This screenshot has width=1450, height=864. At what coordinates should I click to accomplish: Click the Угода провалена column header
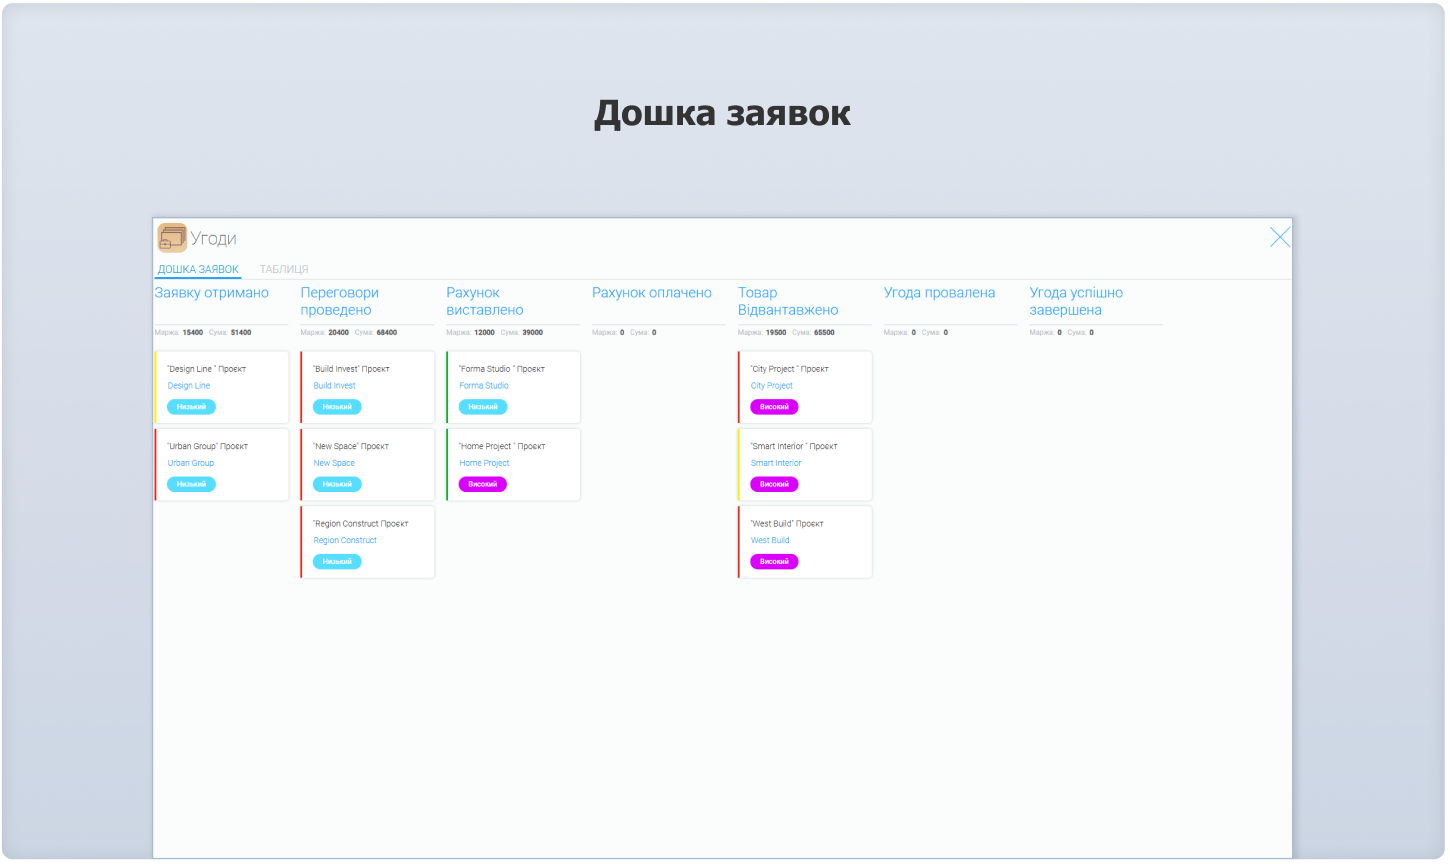tap(940, 292)
